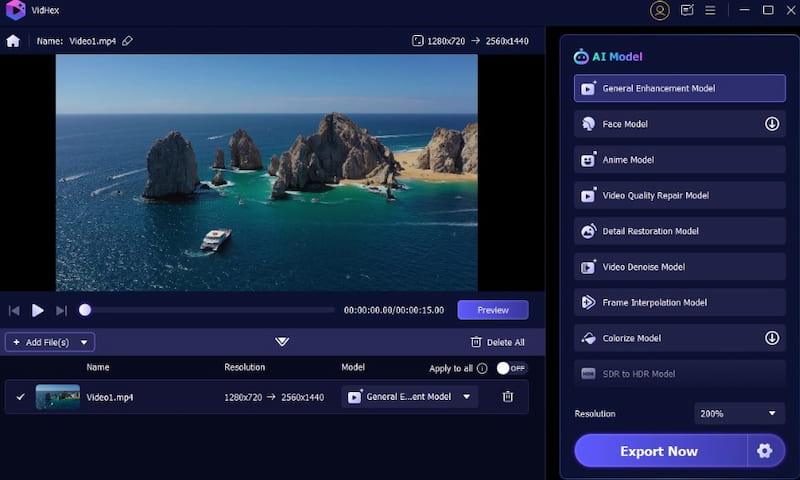The height and width of the screenshot is (480, 800).
Task: Open the feedback icon in title bar
Action: point(687,10)
